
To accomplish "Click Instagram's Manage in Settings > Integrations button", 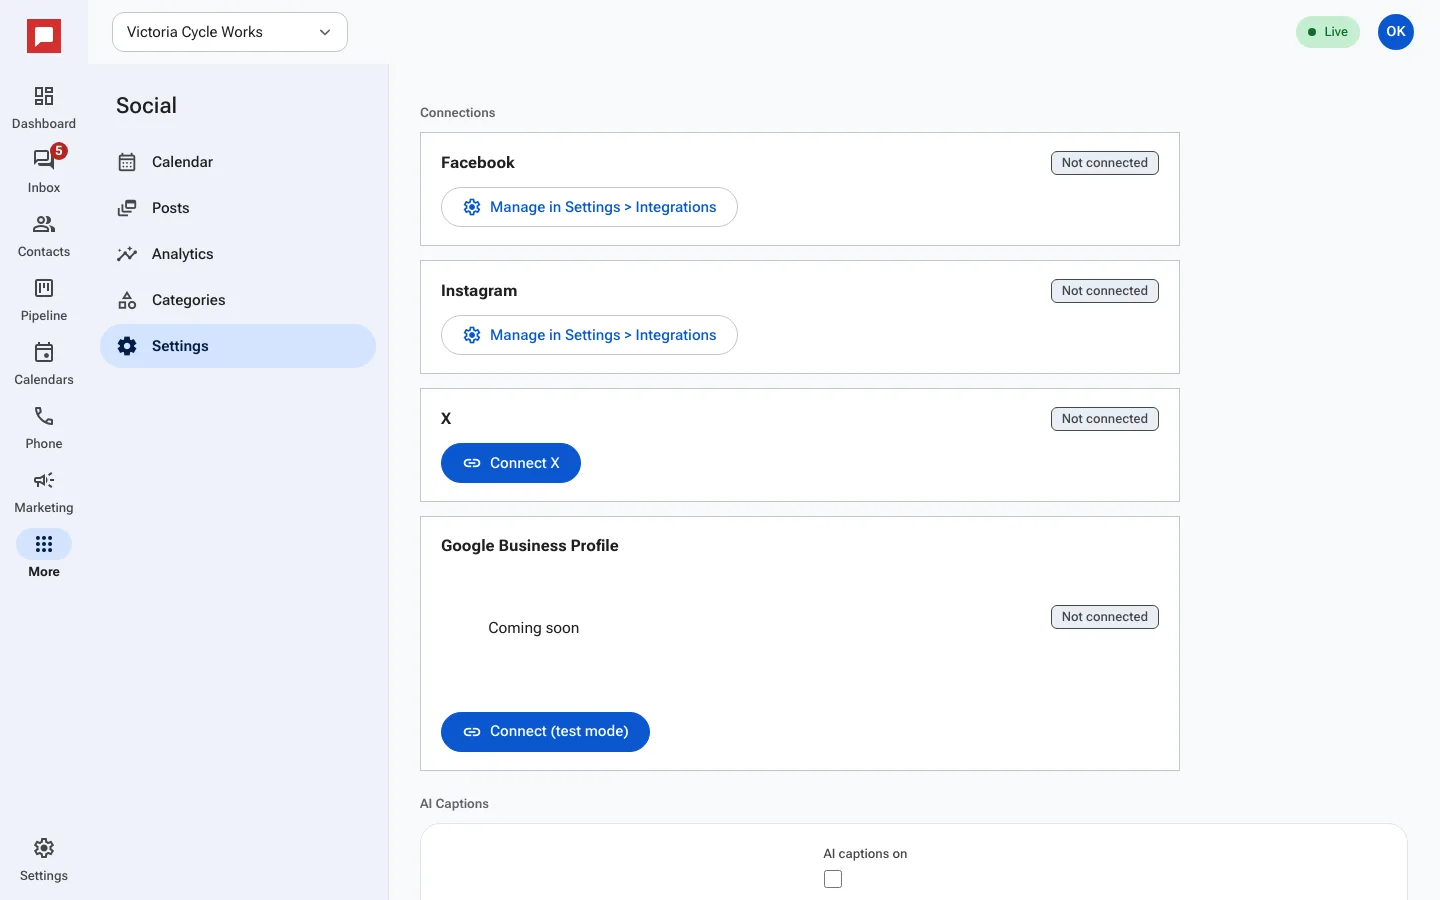I will tap(589, 335).
